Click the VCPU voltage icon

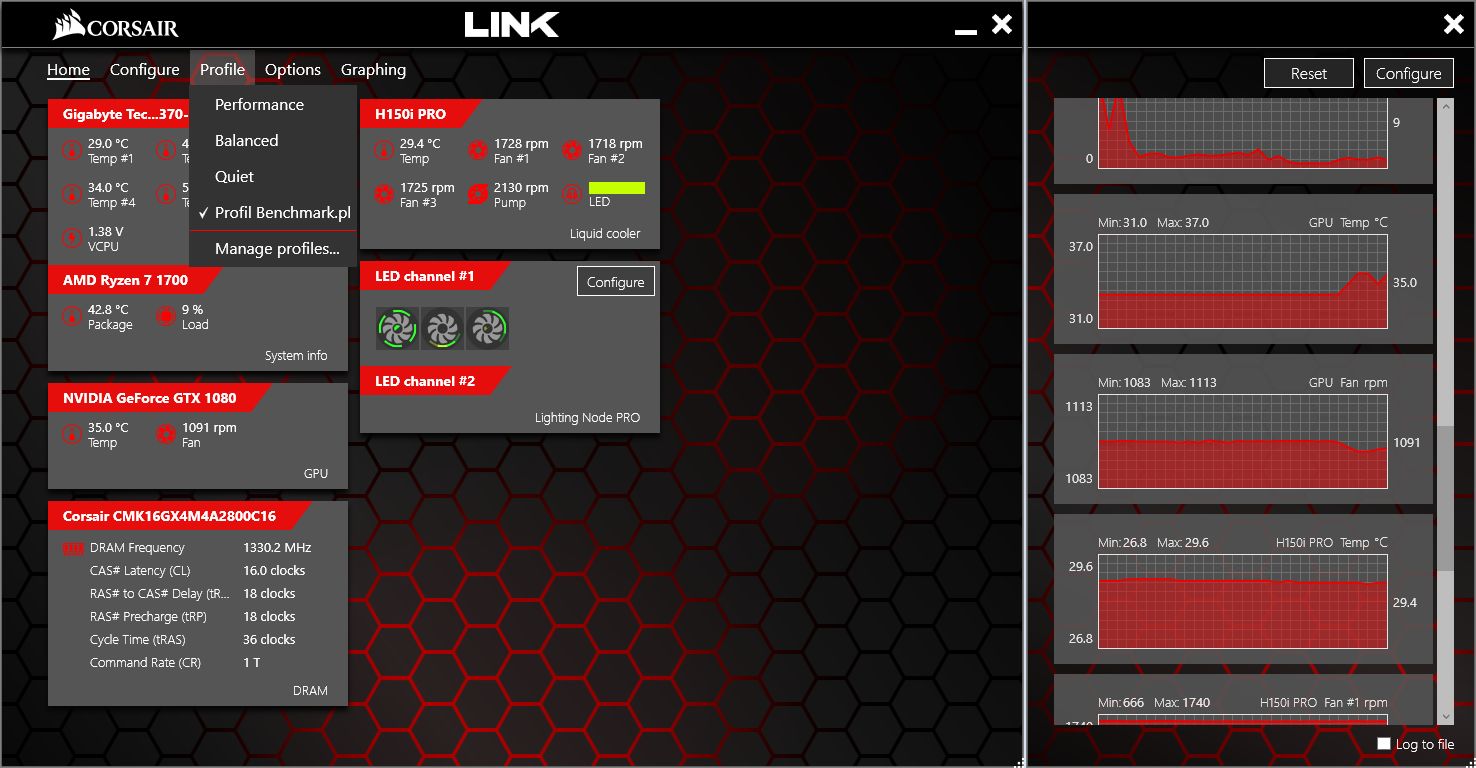[72, 238]
